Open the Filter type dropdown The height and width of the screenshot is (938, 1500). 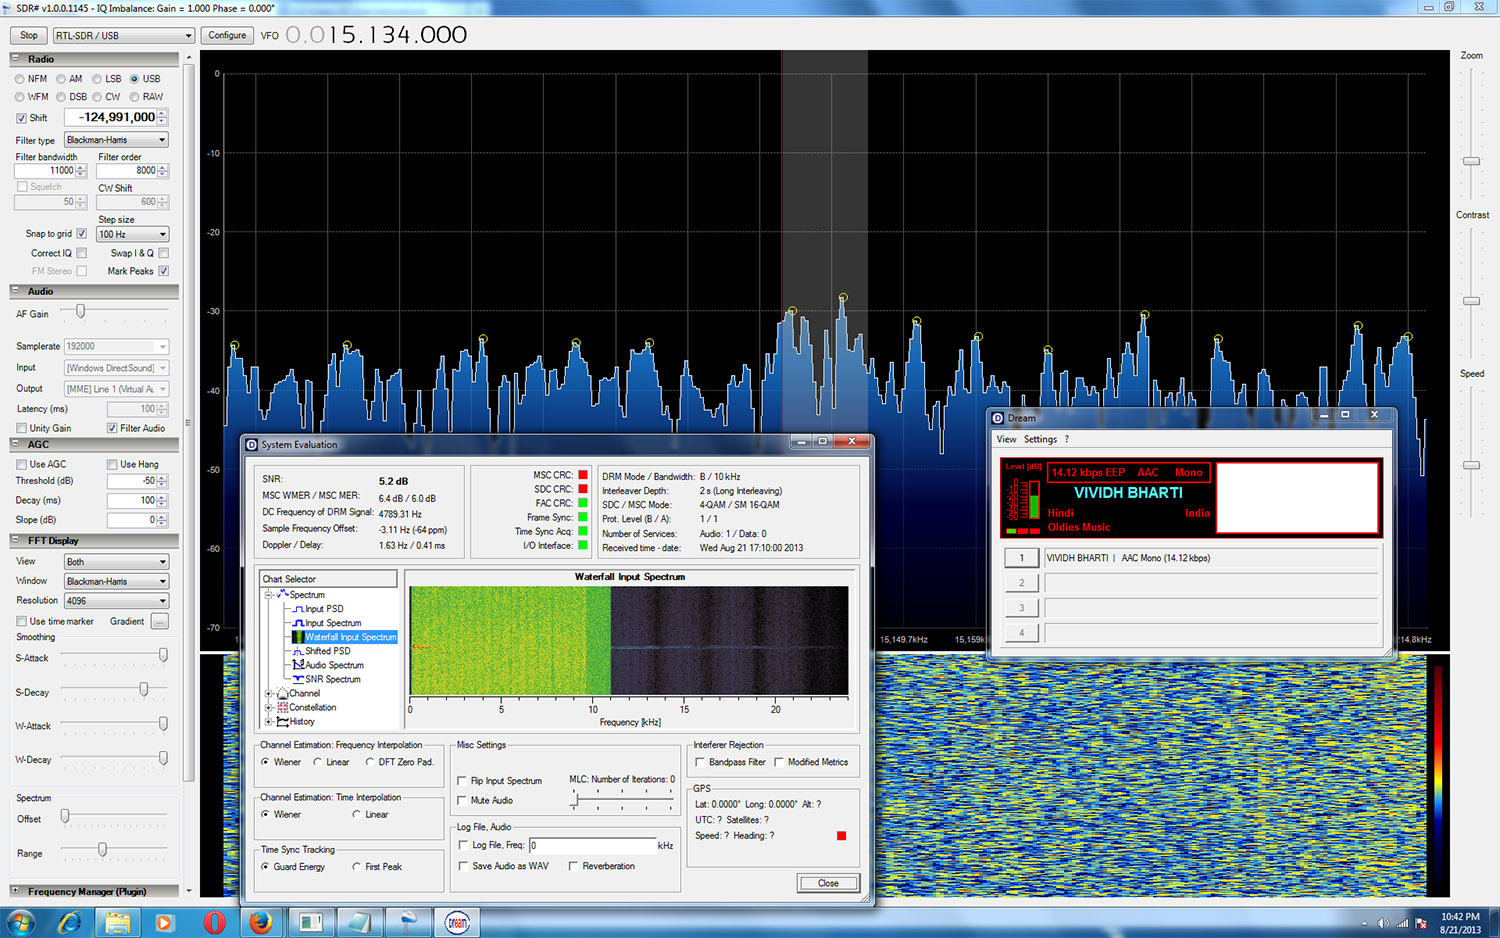click(116, 140)
